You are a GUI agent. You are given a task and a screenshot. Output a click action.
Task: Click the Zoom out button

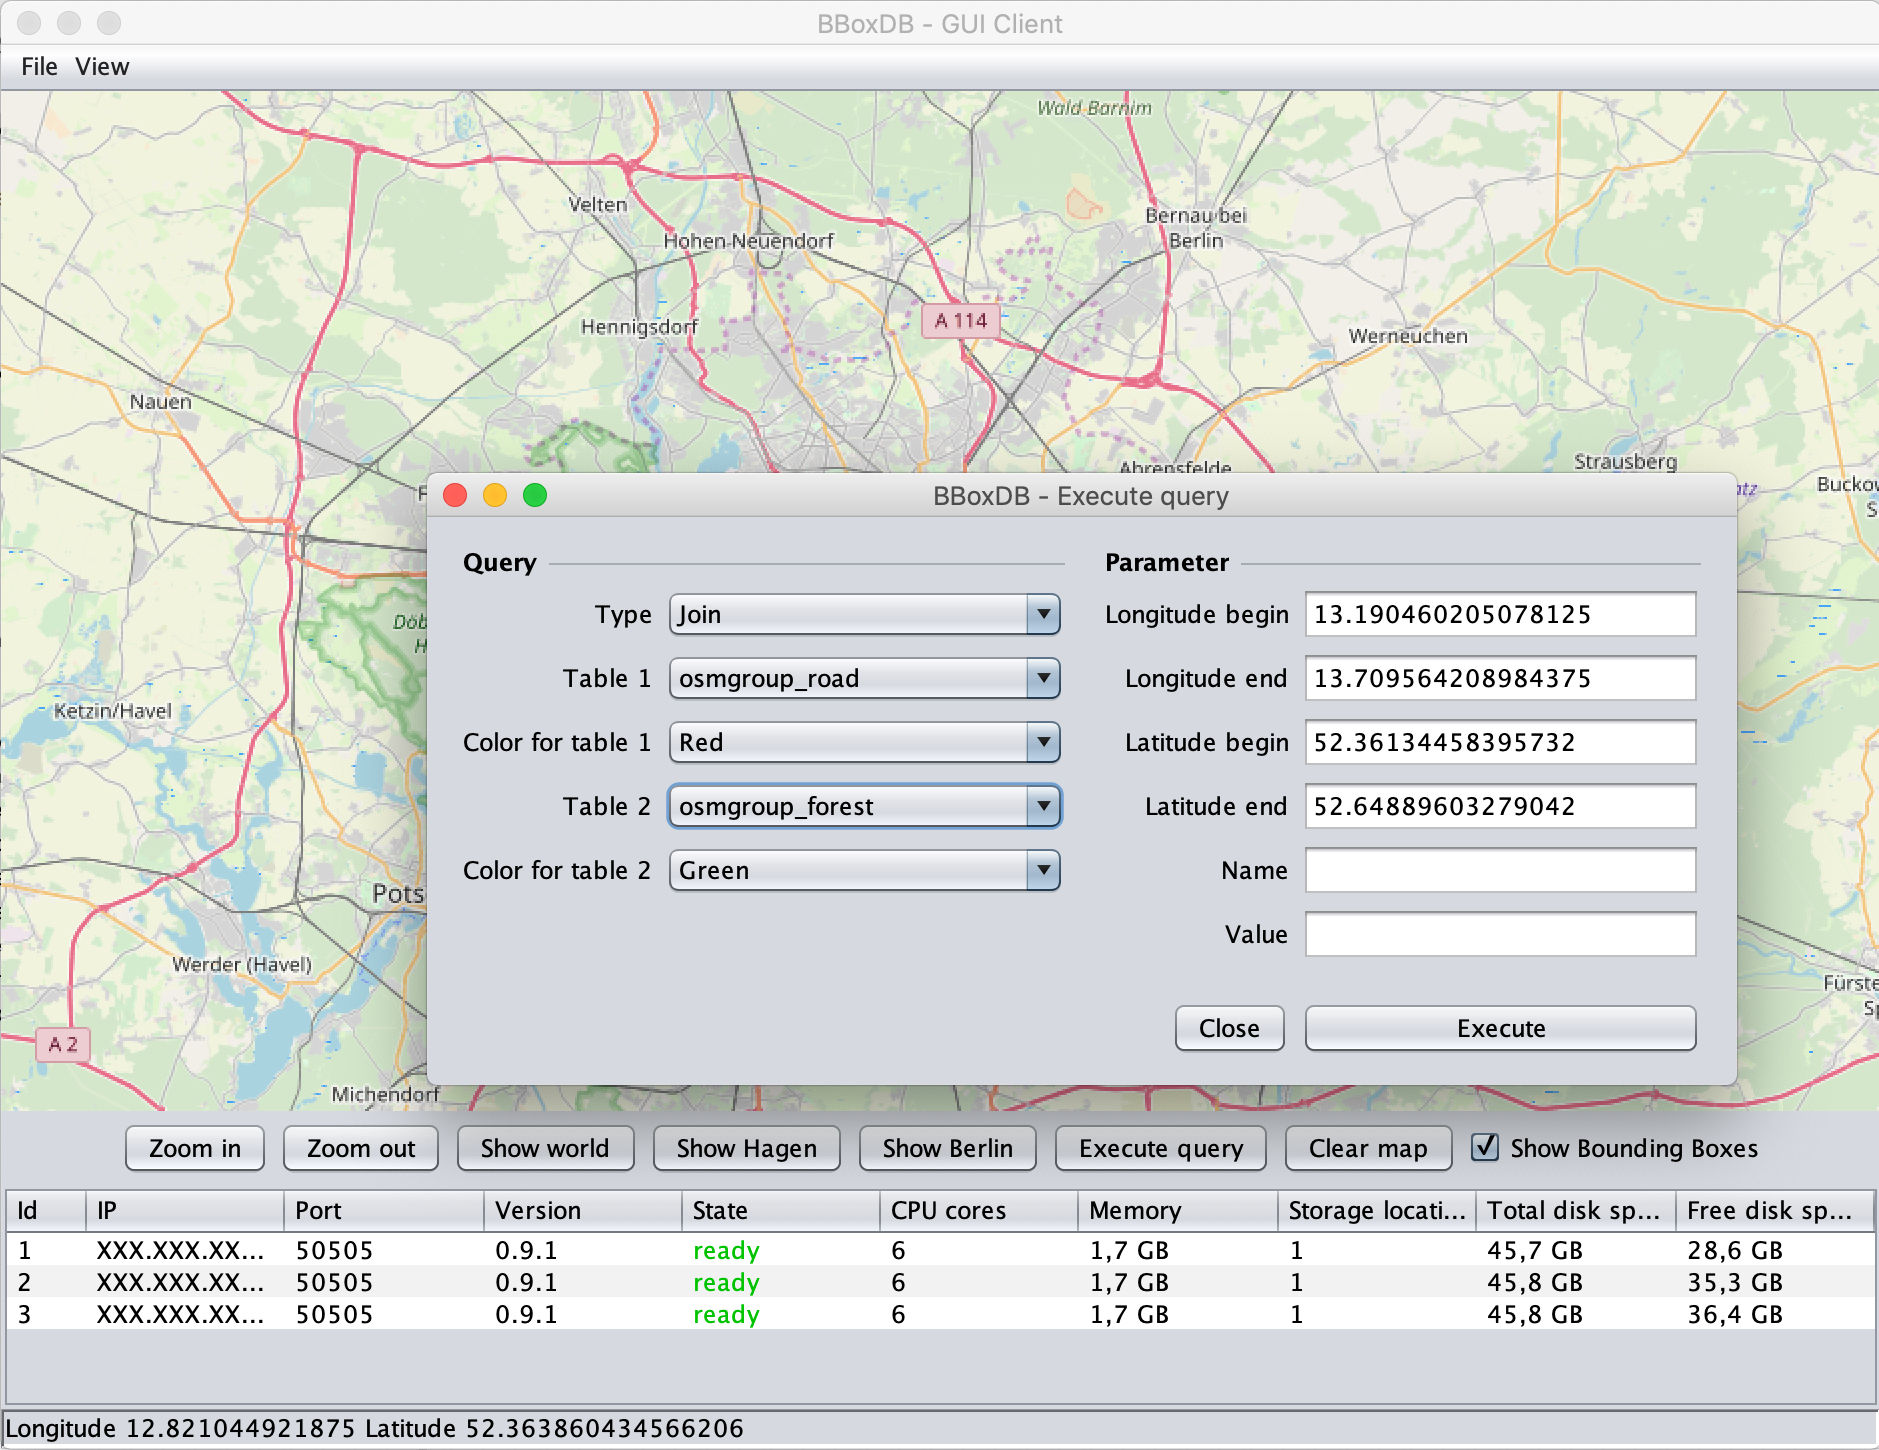(360, 1148)
